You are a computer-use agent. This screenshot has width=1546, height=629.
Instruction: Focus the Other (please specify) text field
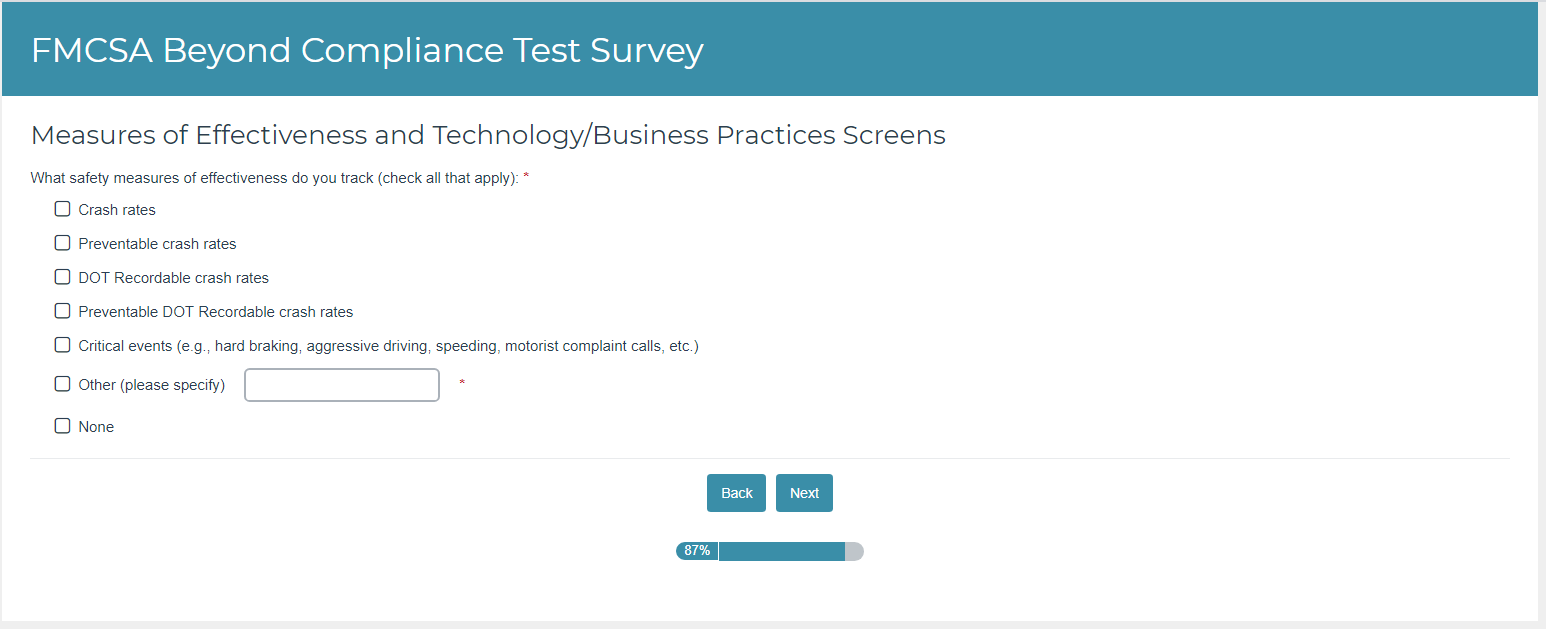click(341, 385)
